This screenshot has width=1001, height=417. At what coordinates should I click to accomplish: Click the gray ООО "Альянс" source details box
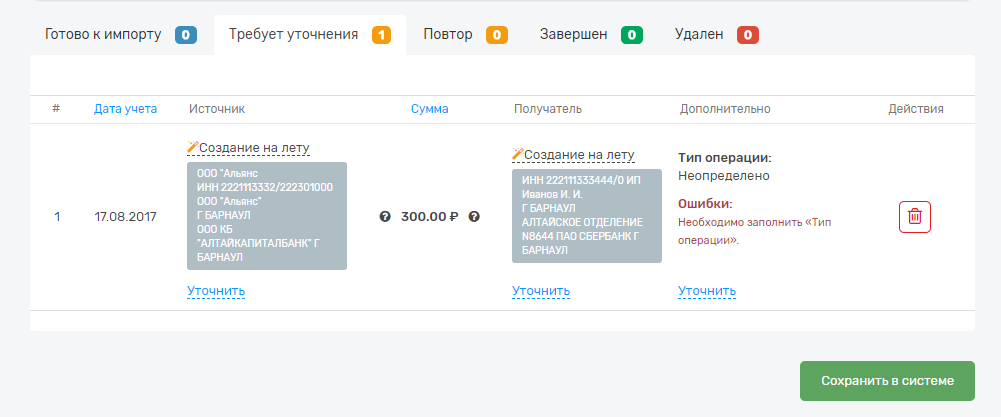[x=266, y=216]
